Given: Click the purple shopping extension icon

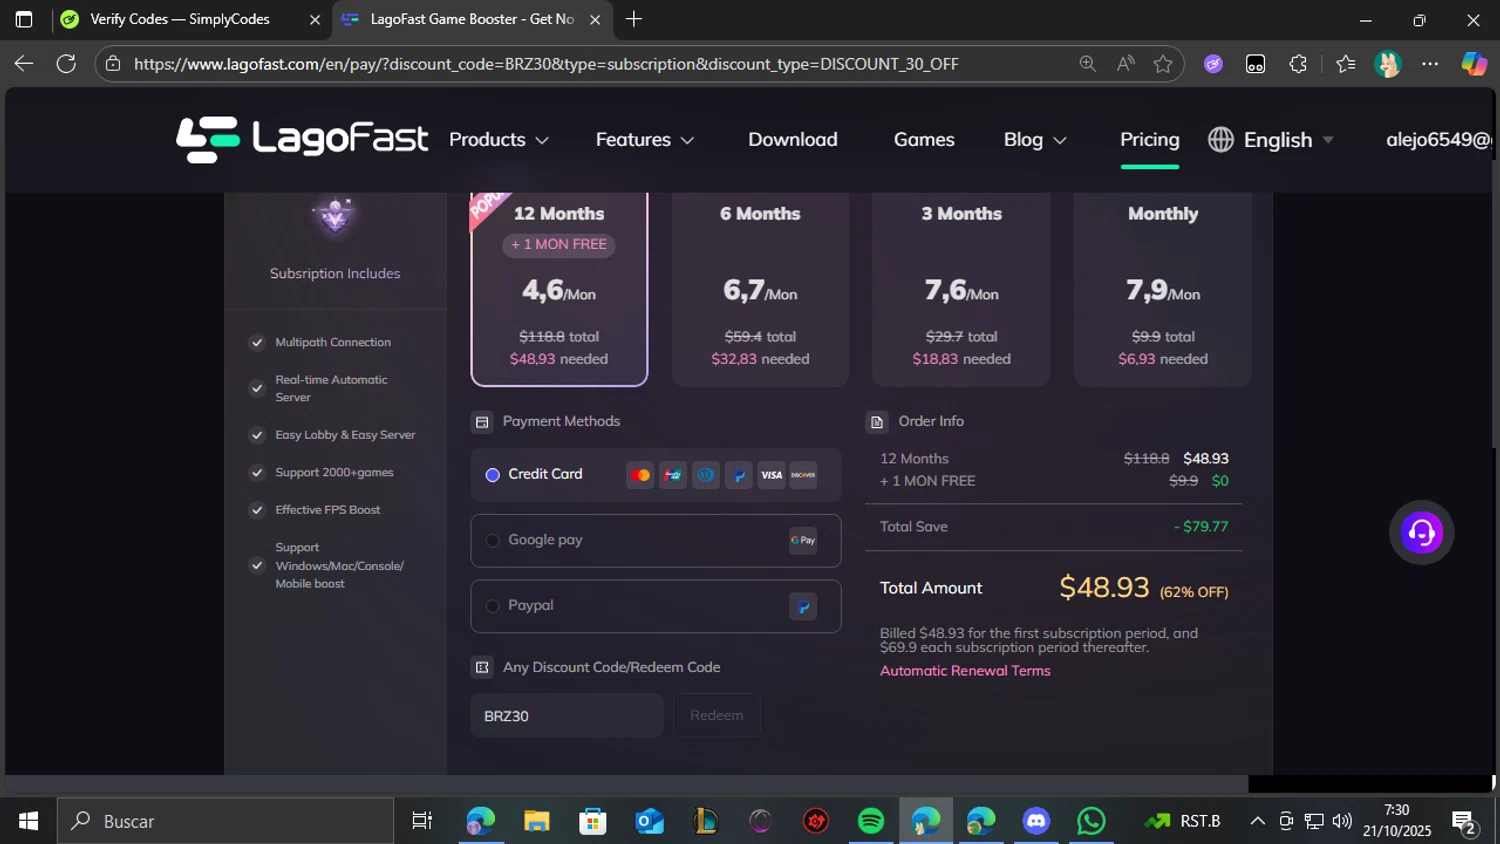Looking at the screenshot, I should pyautogui.click(x=1213, y=64).
